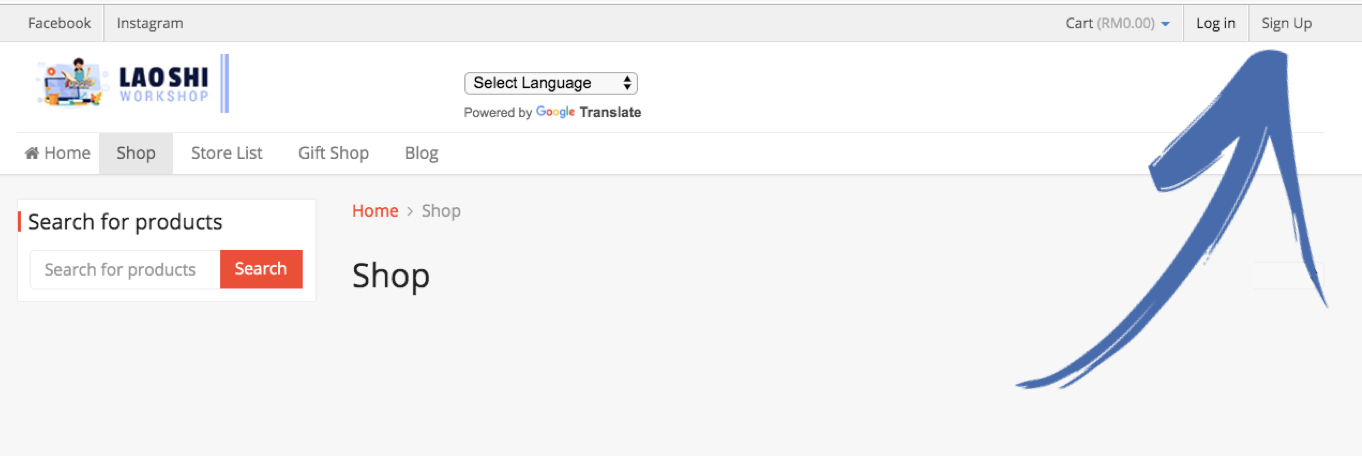Viewport: 1362px width, 456px height.
Task: Visit the Facebook link
Action: [59, 23]
